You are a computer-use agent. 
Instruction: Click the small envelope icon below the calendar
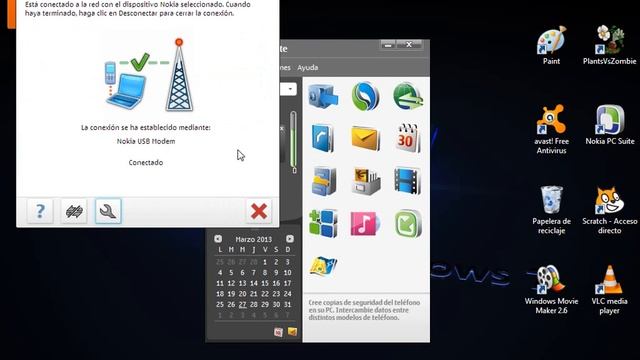tap(292, 331)
